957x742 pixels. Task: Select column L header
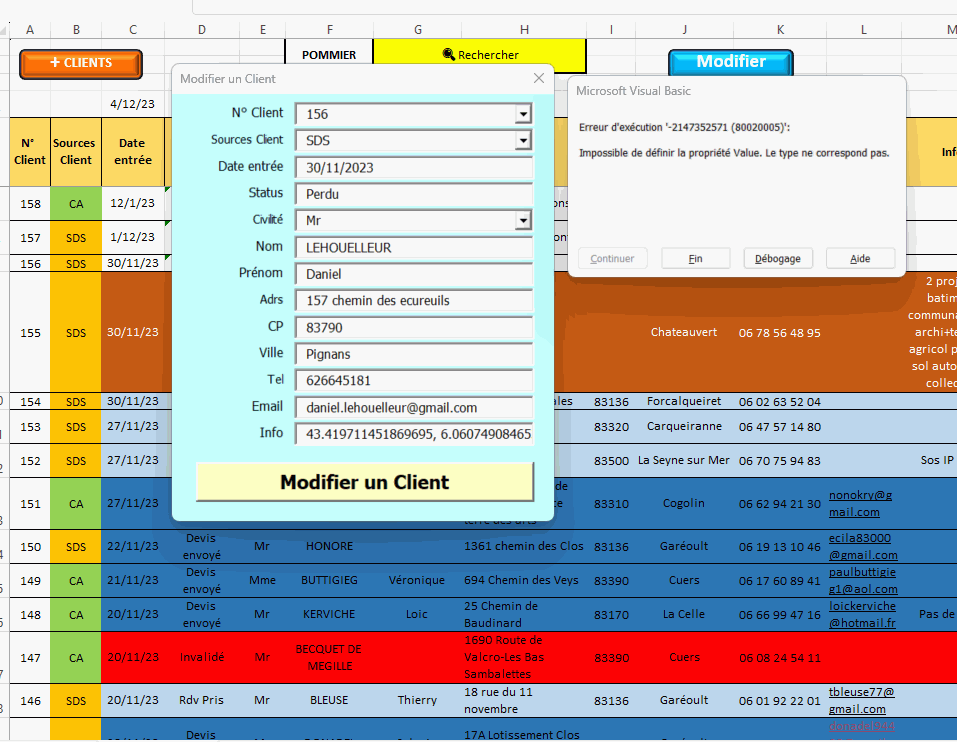point(863,29)
